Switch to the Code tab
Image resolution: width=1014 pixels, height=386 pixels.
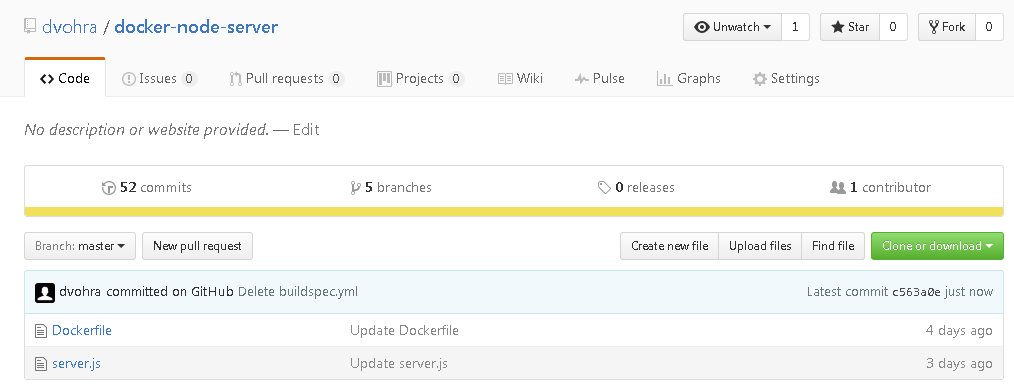65,79
